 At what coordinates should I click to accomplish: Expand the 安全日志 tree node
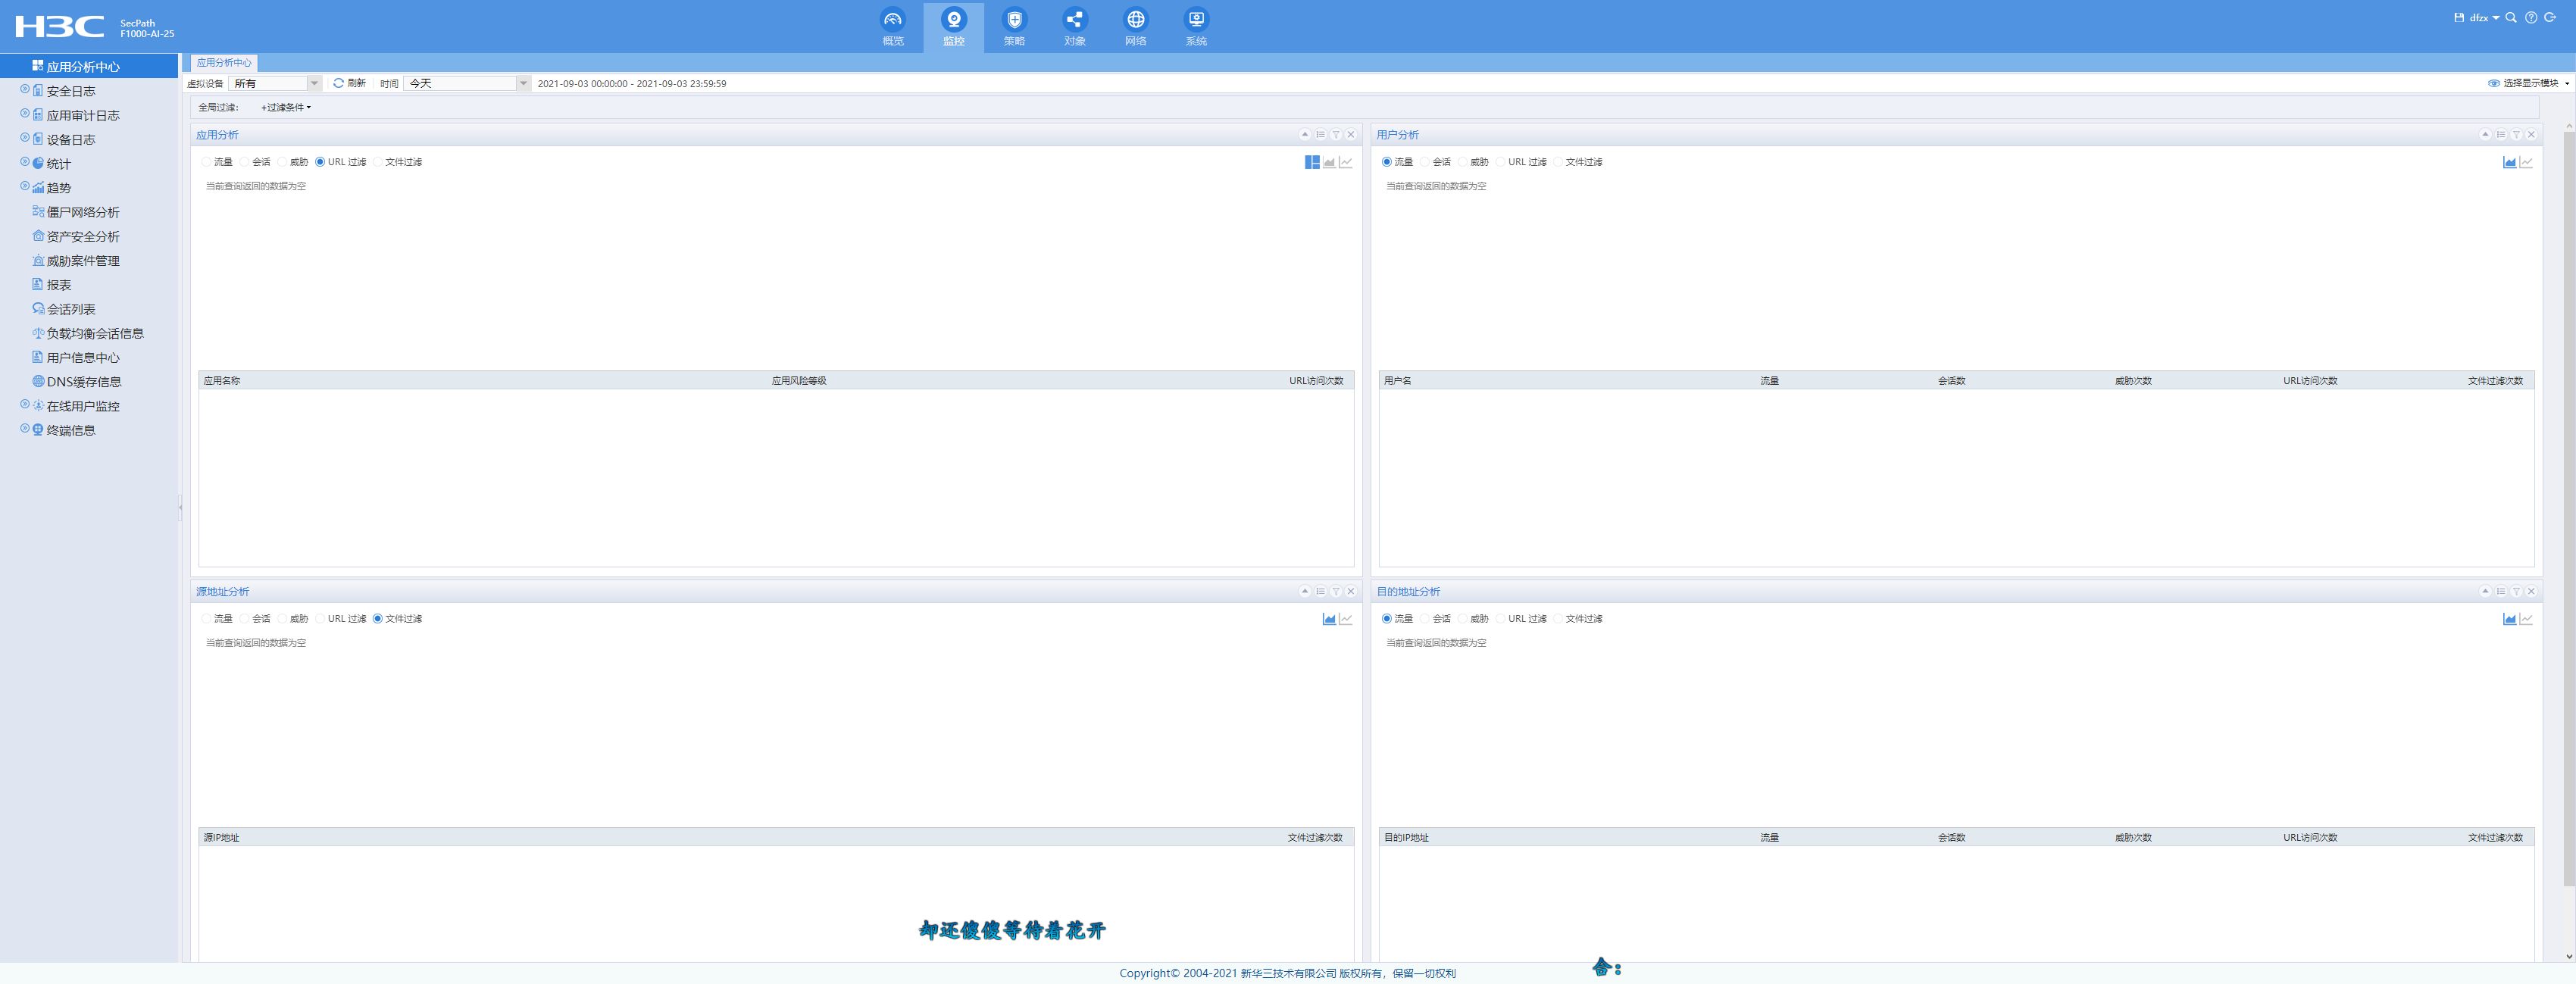pyautogui.click(x=25, y=90)
